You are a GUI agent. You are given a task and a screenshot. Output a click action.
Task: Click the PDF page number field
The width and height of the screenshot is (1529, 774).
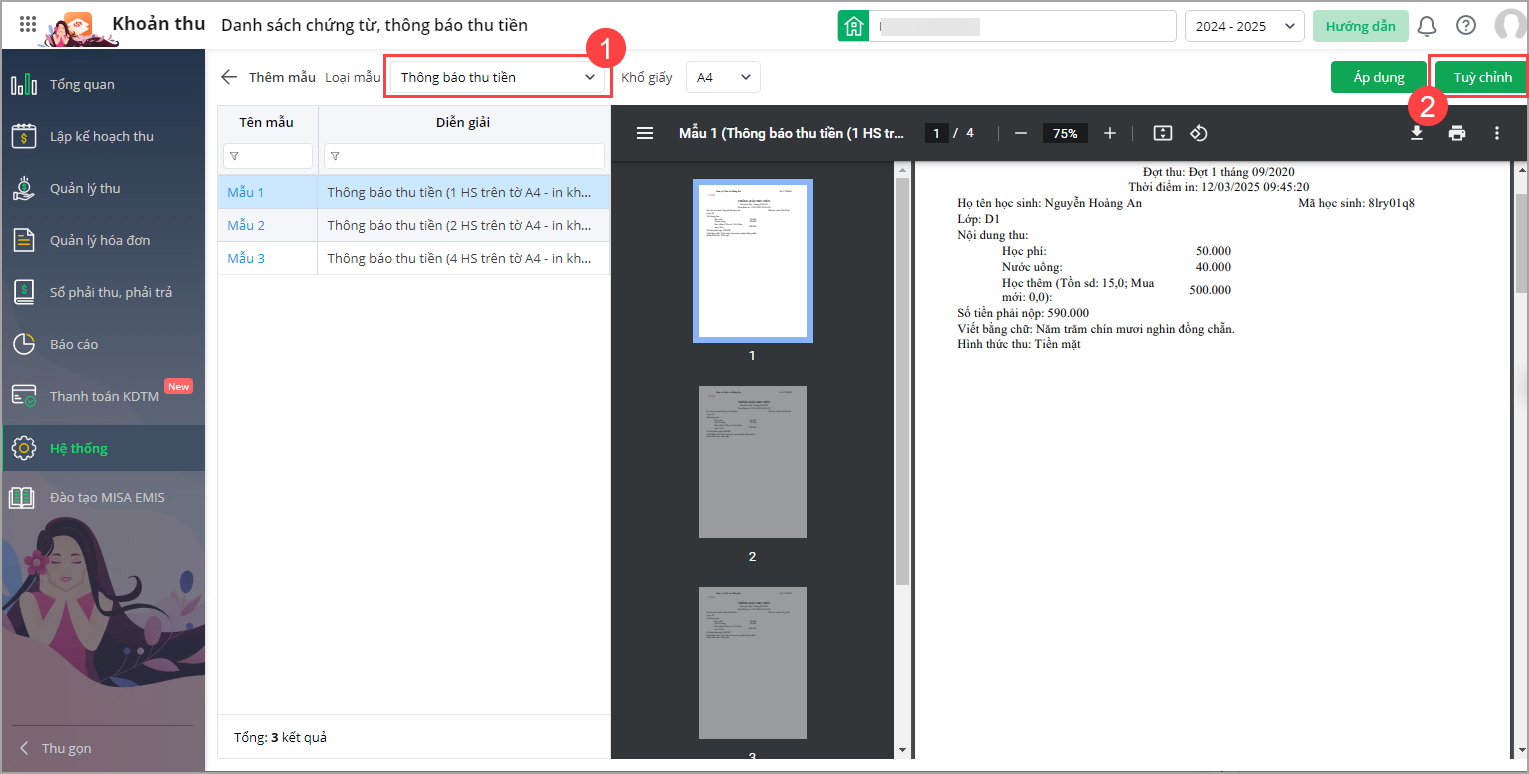[936, 133]
